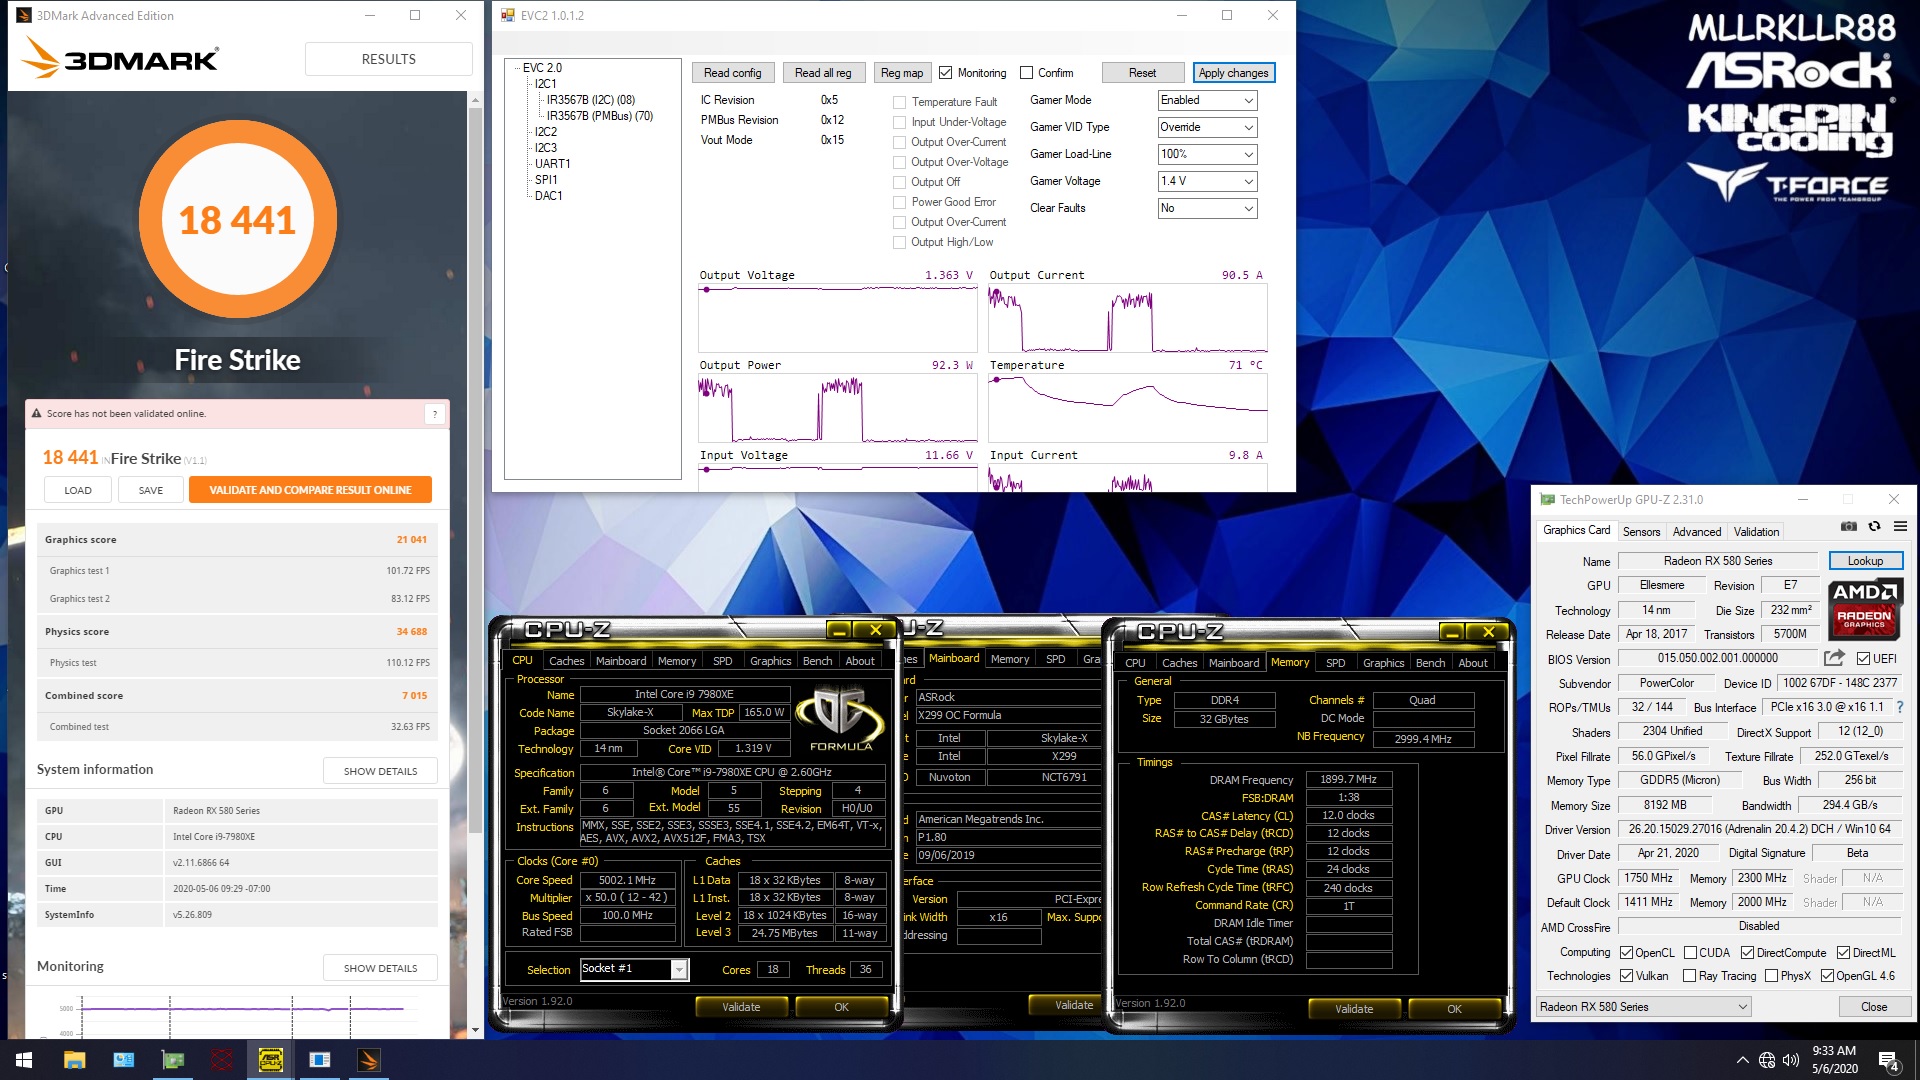This screenshot has width=1920, height=1080.
Task: Toggle CUDA checkbox in GPU-Z
Action: [1691, 953]
